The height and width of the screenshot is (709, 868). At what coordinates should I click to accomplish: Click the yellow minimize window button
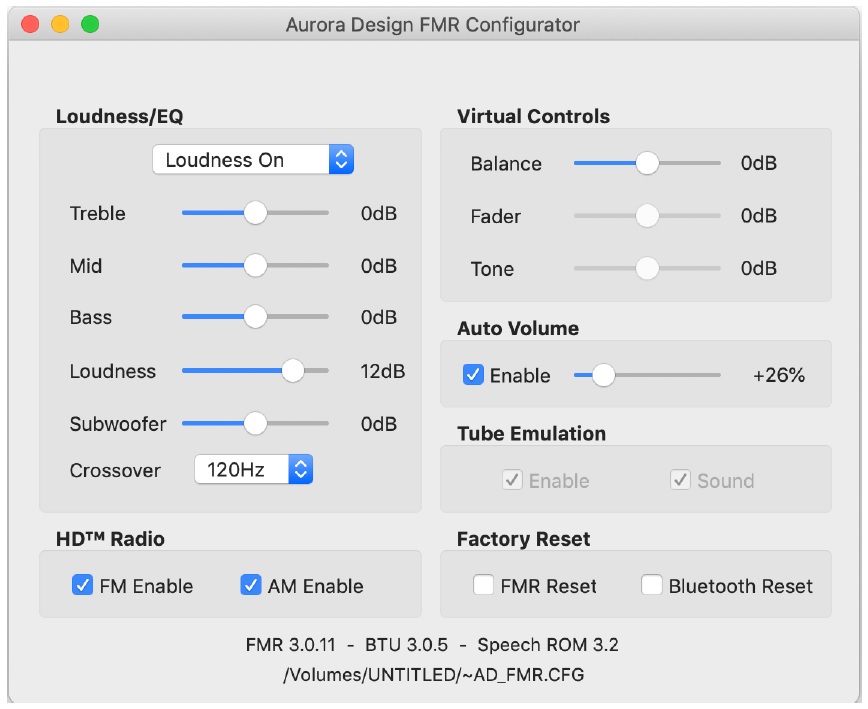click(60, 25)
